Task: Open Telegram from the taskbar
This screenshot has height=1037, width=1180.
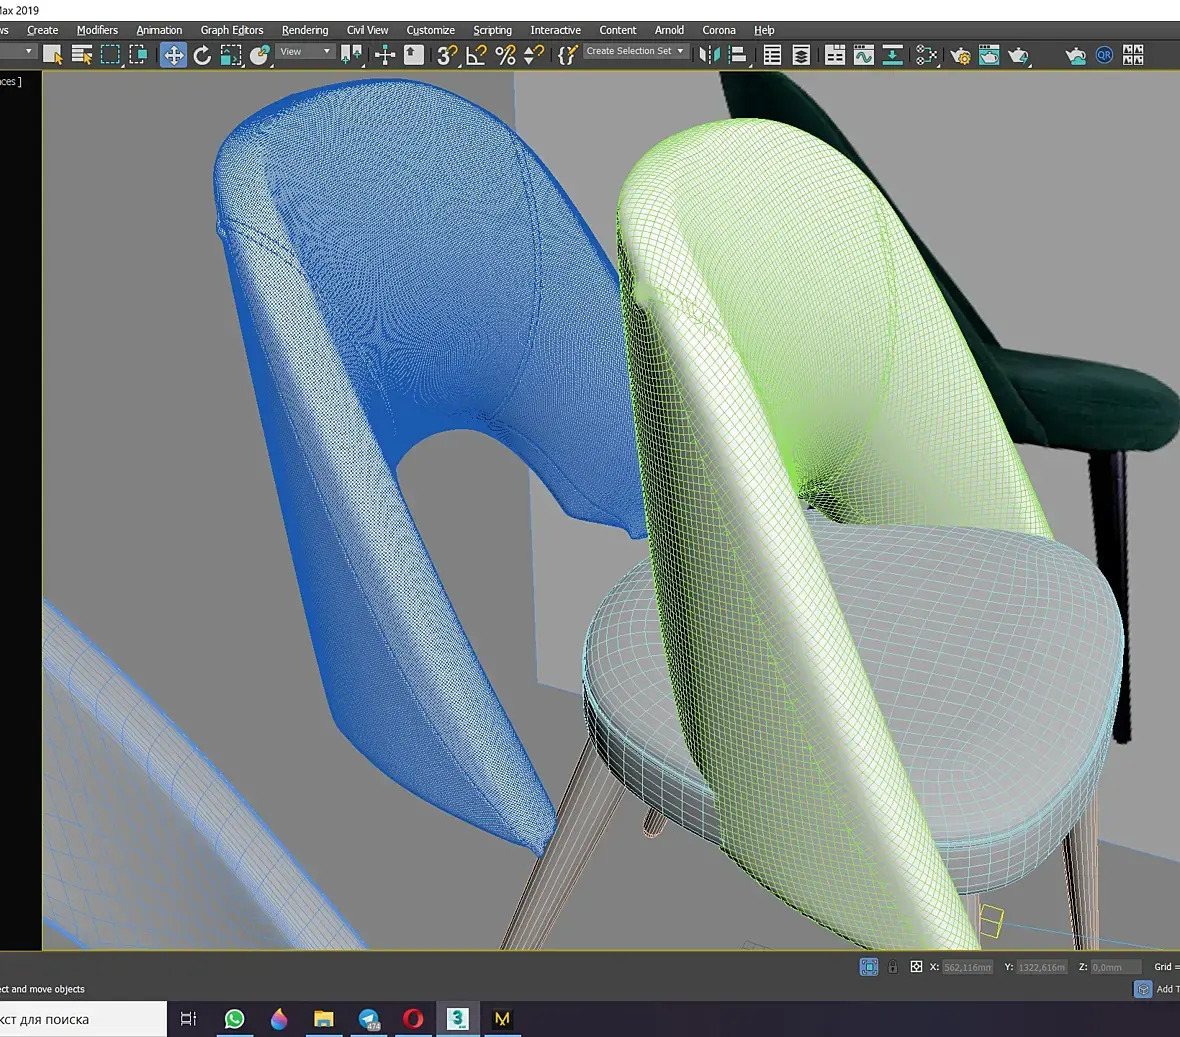Action: tap(369, 1019)
